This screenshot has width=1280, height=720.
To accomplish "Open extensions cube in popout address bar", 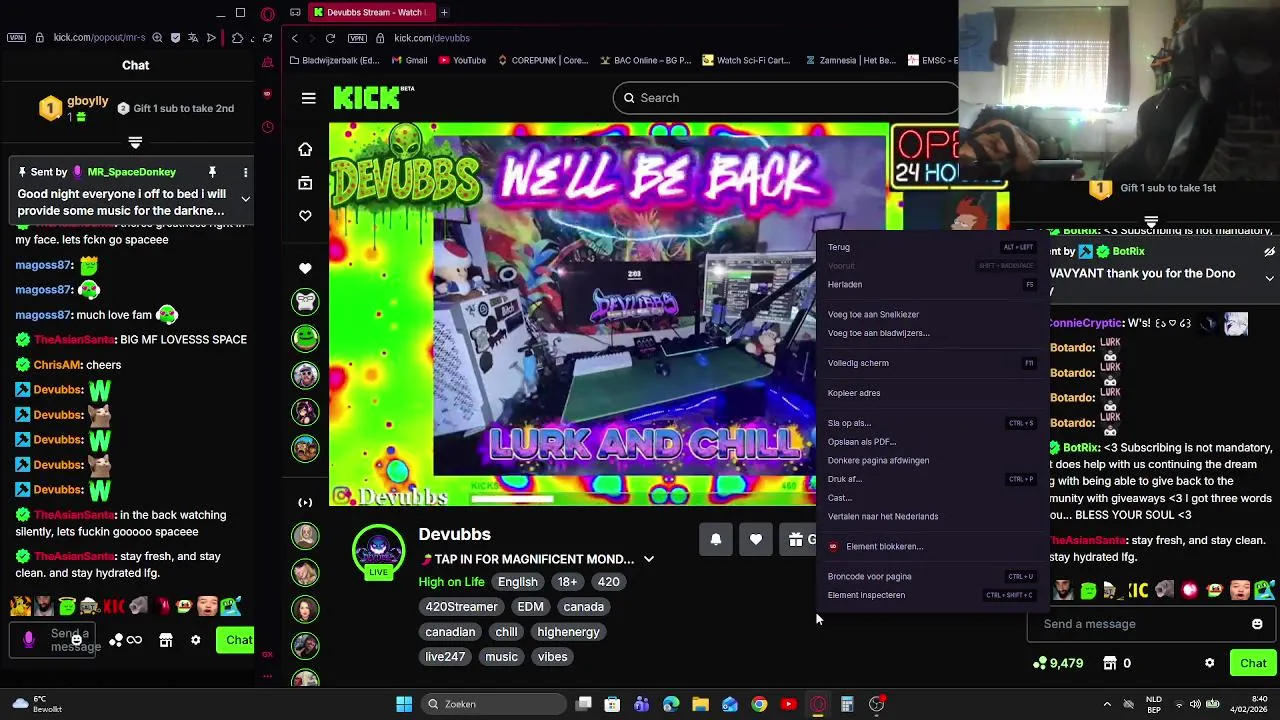I will click(x=237, y=38).
